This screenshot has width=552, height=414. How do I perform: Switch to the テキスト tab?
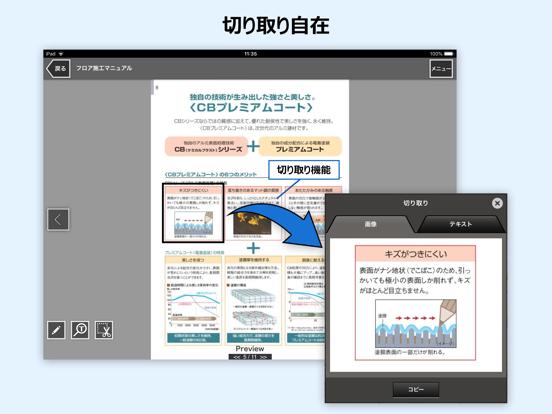pos(460,224)
